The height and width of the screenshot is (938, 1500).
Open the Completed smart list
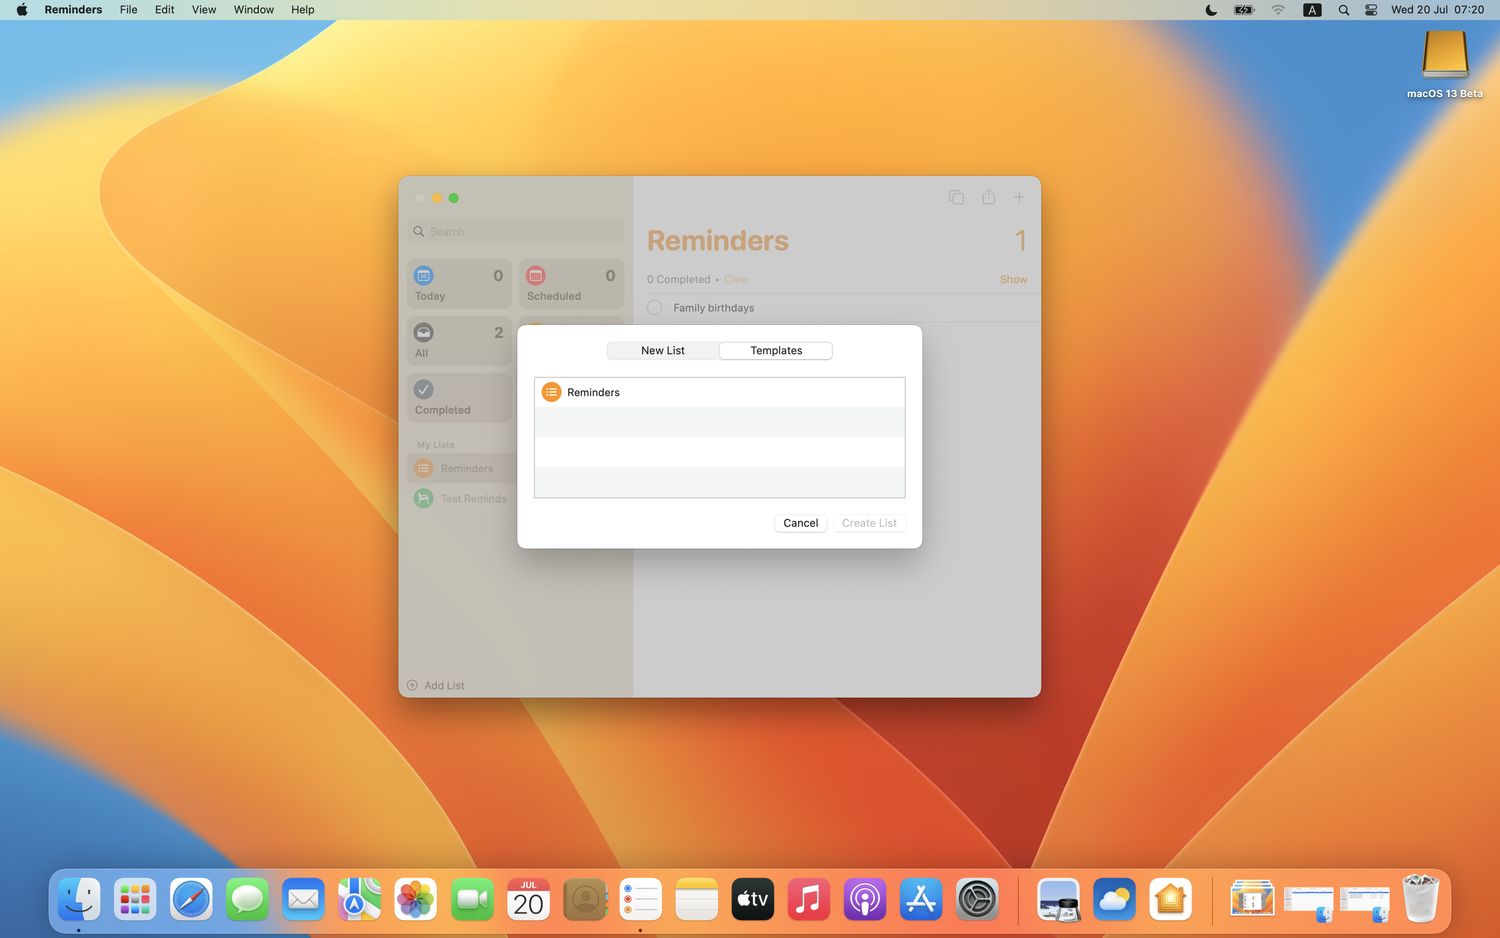[x=459, y=398]
